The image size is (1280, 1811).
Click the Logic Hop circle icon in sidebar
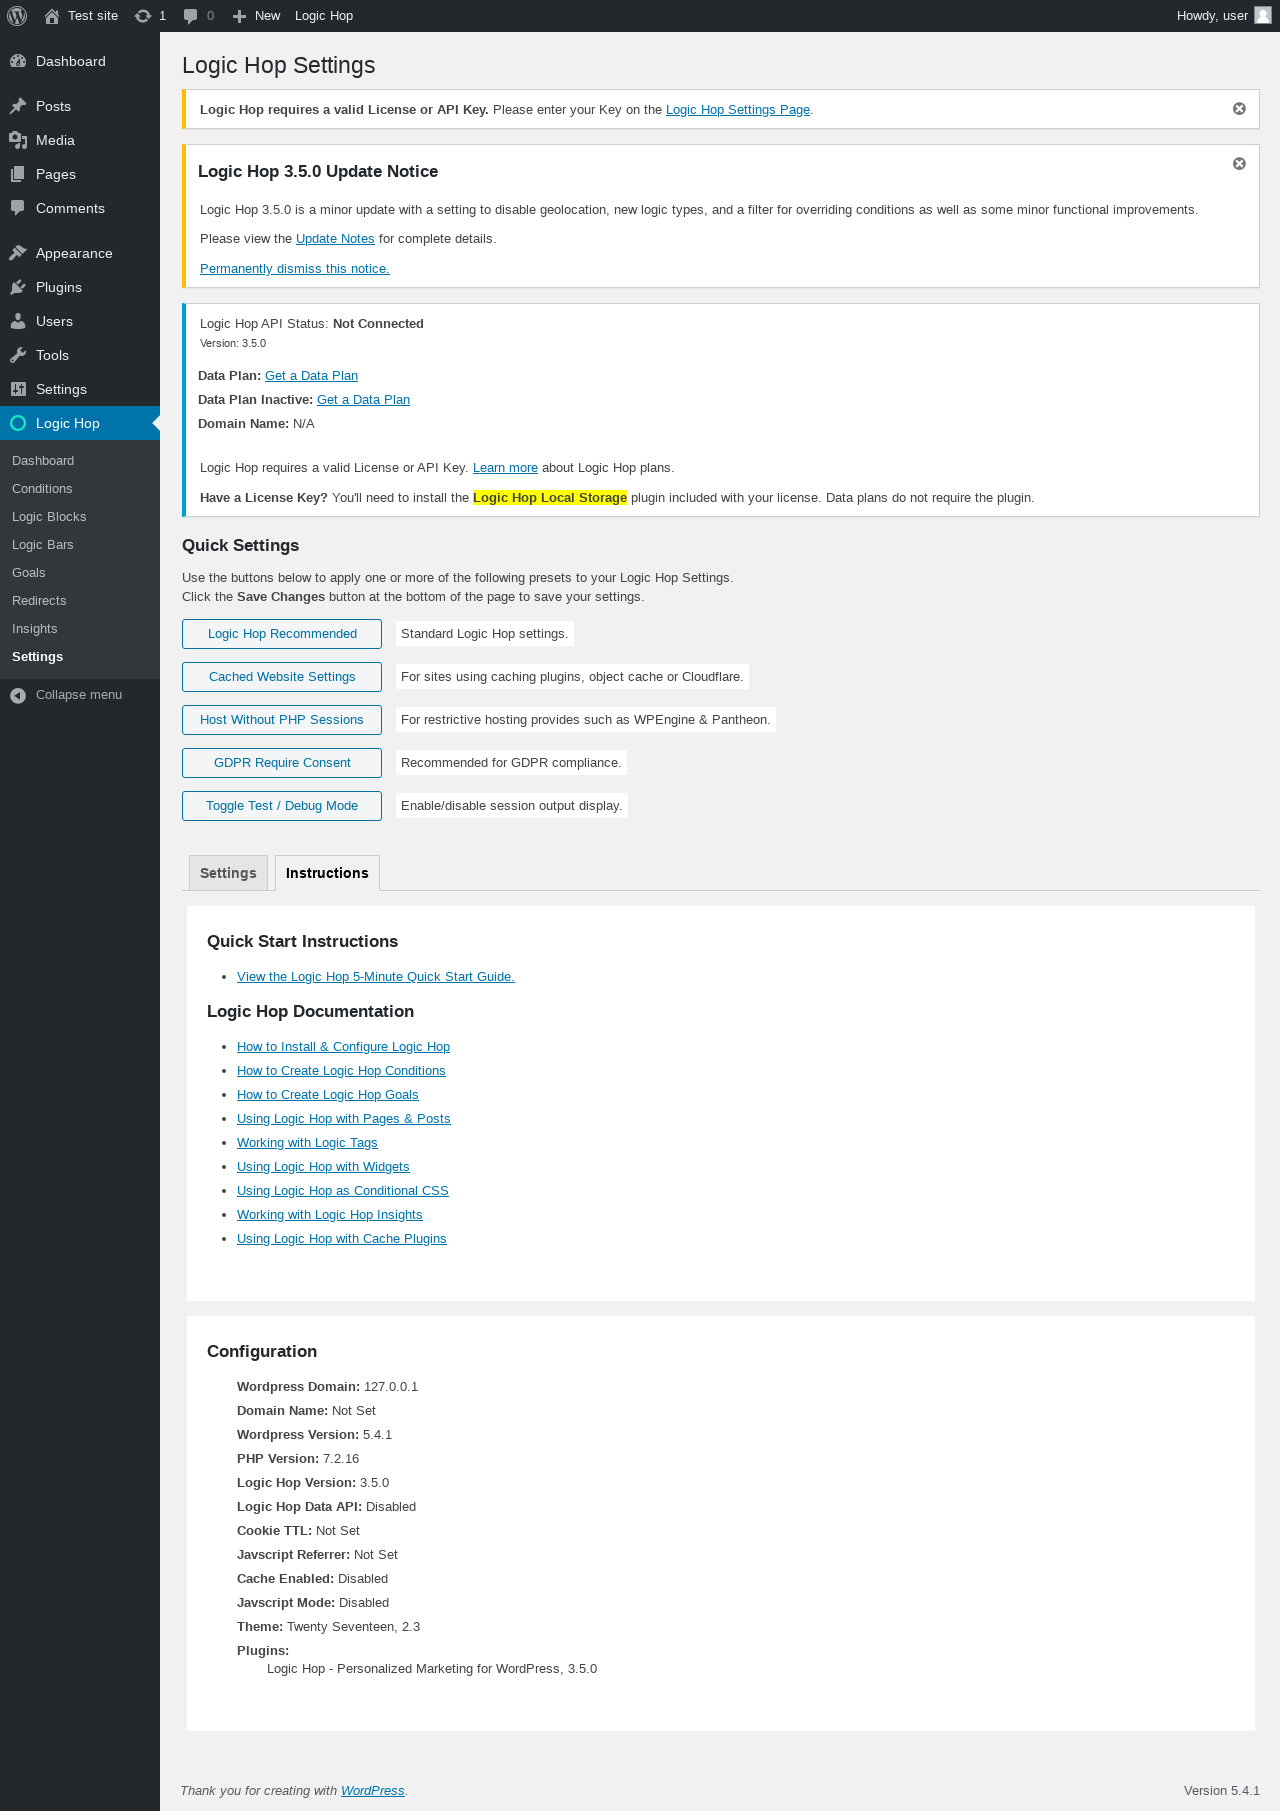tap(18, 423)
